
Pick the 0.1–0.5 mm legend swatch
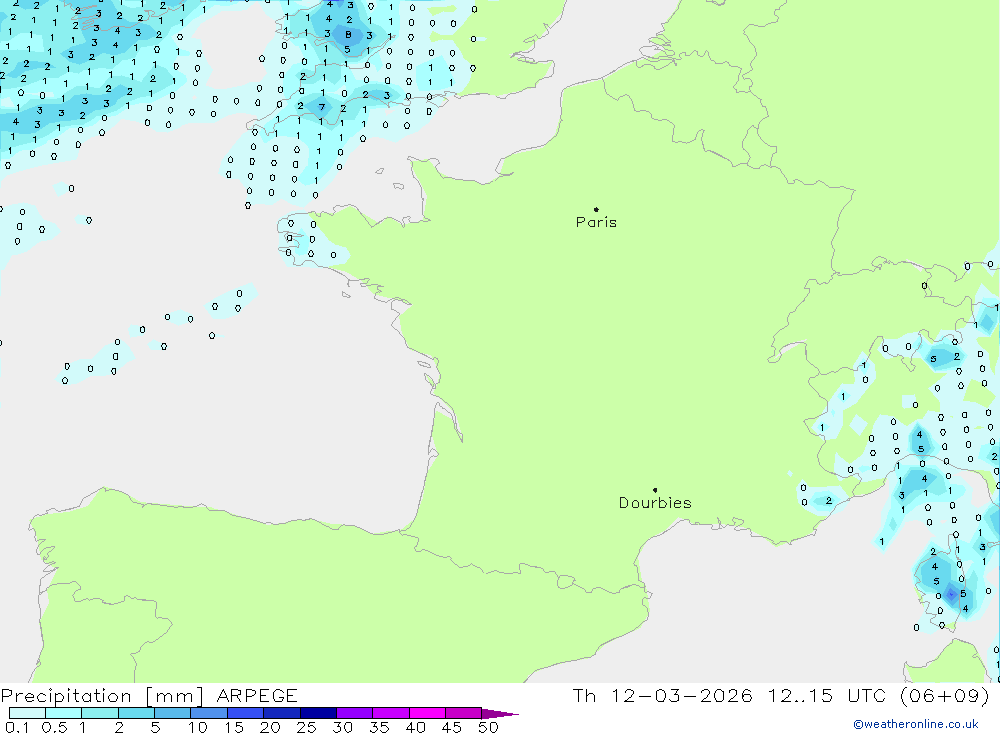[27, 713]
